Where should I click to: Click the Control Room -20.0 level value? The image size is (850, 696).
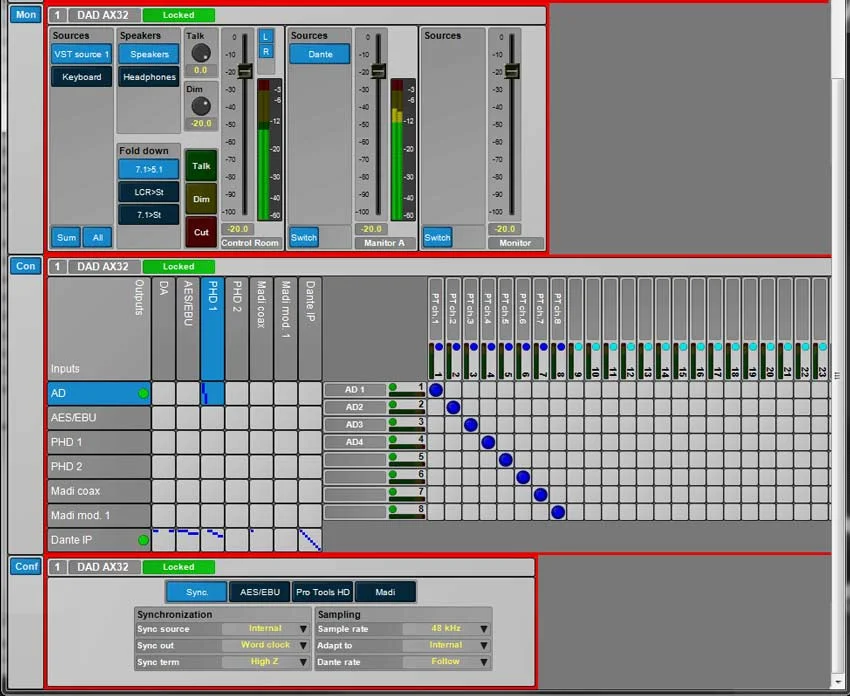237,229
